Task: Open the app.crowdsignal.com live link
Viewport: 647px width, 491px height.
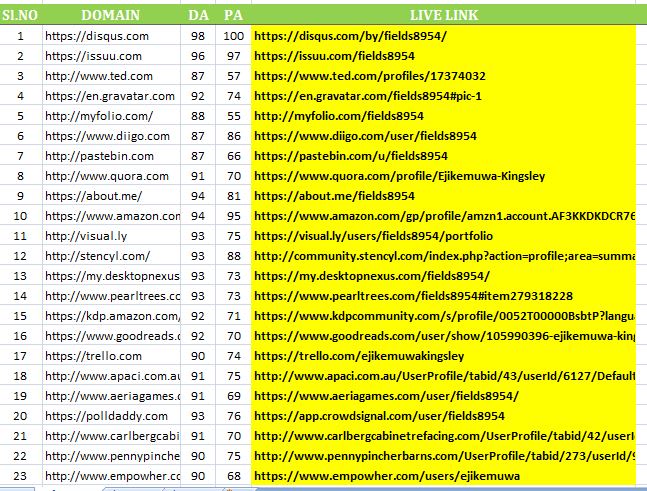Action: pos(379,416)
